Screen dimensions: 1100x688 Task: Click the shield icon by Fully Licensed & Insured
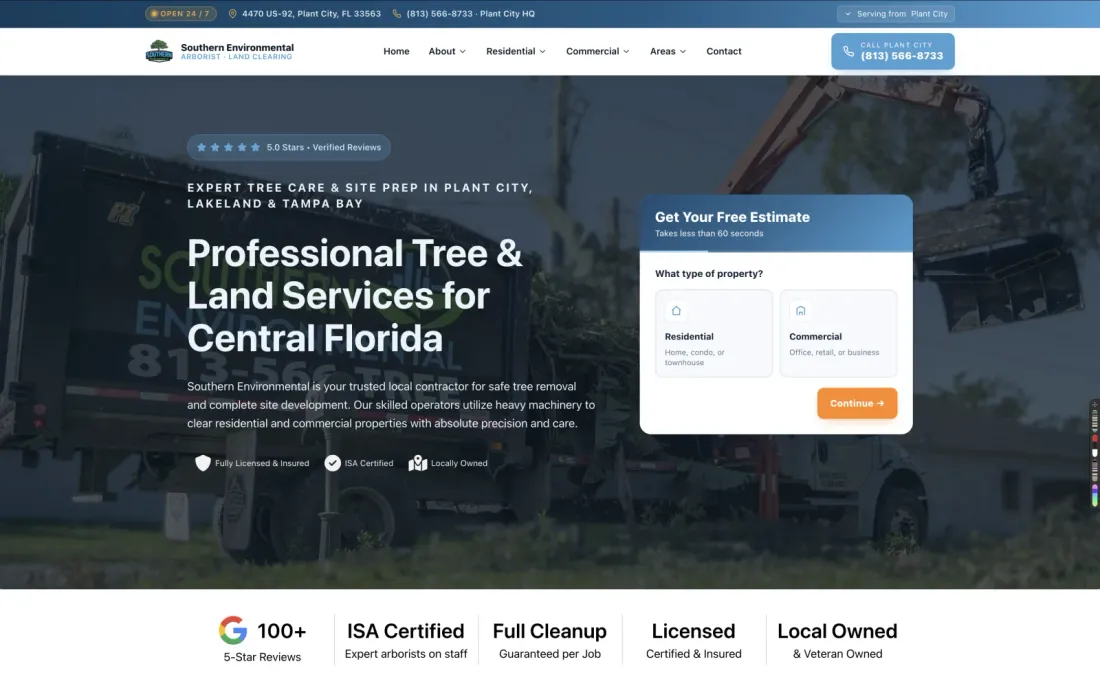pyautogui.click(x=203, y=463)
